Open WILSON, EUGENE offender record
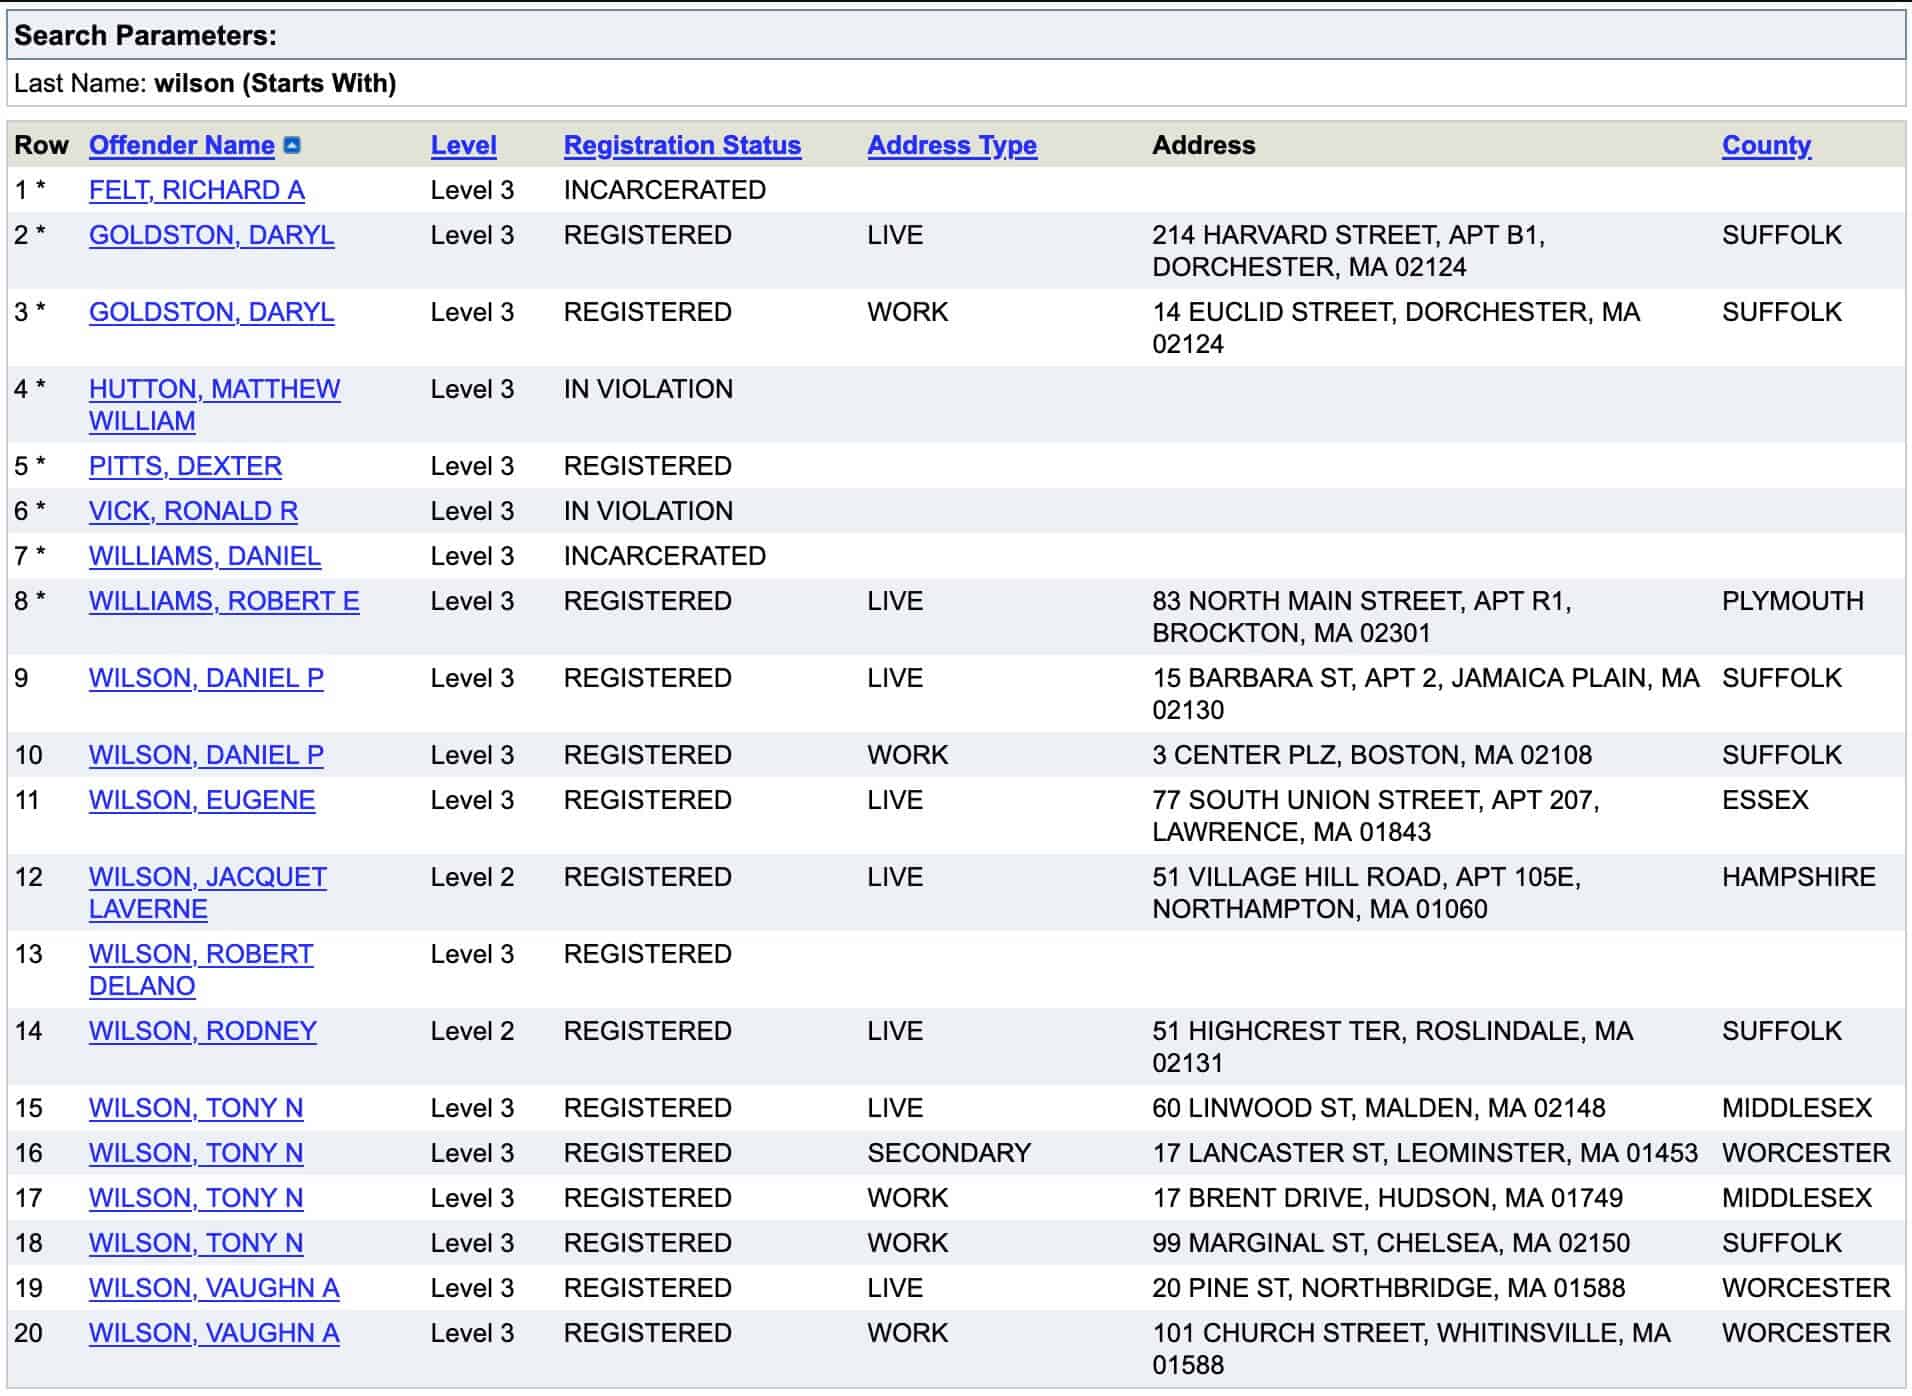Image resolution: width=1912 pixels, height=1396 pixels. point(201,800)
